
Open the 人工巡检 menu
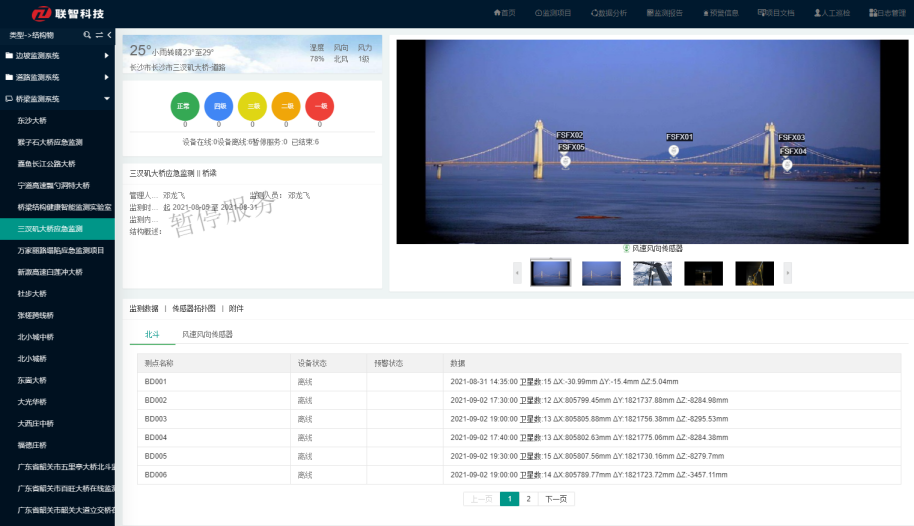coord(832,13)
